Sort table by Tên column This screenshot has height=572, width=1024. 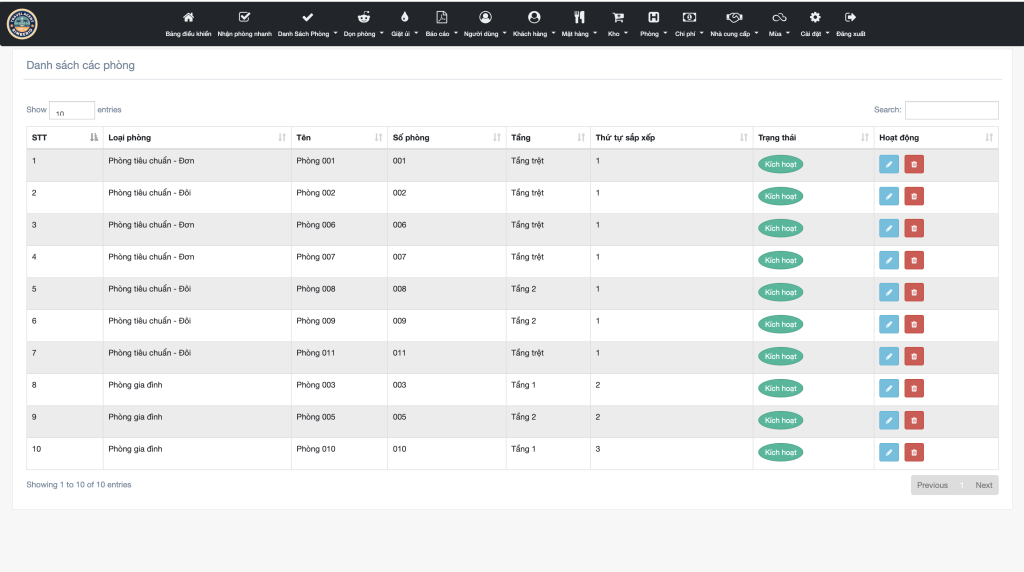click(x=339, y=138)
